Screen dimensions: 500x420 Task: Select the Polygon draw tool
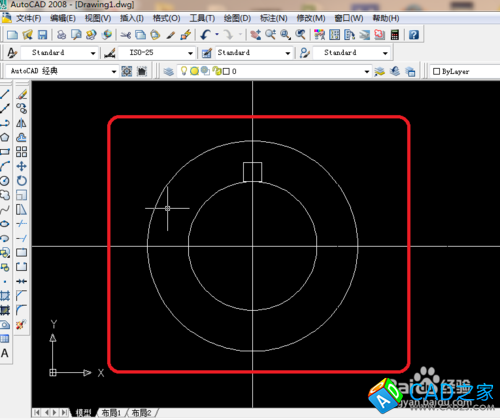pos(5,137)
